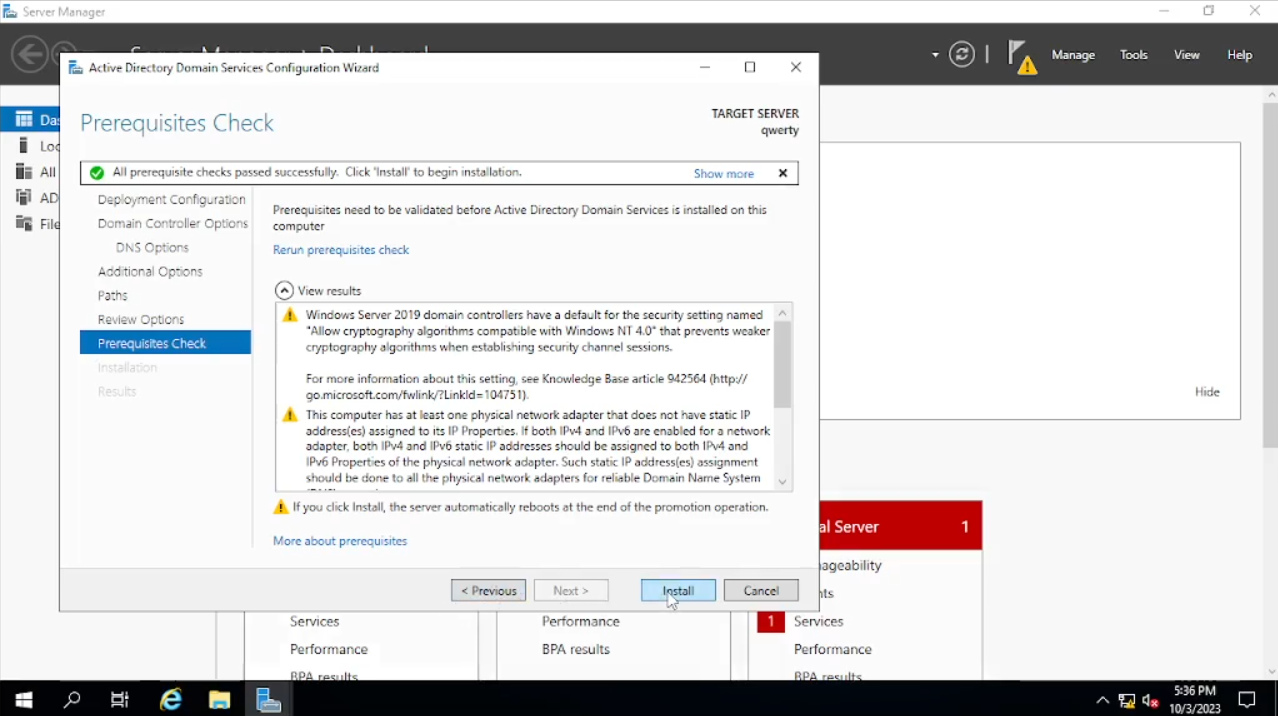Show hidden system tray icons
The image size is (1278, 716).
tap(1102, 700)
